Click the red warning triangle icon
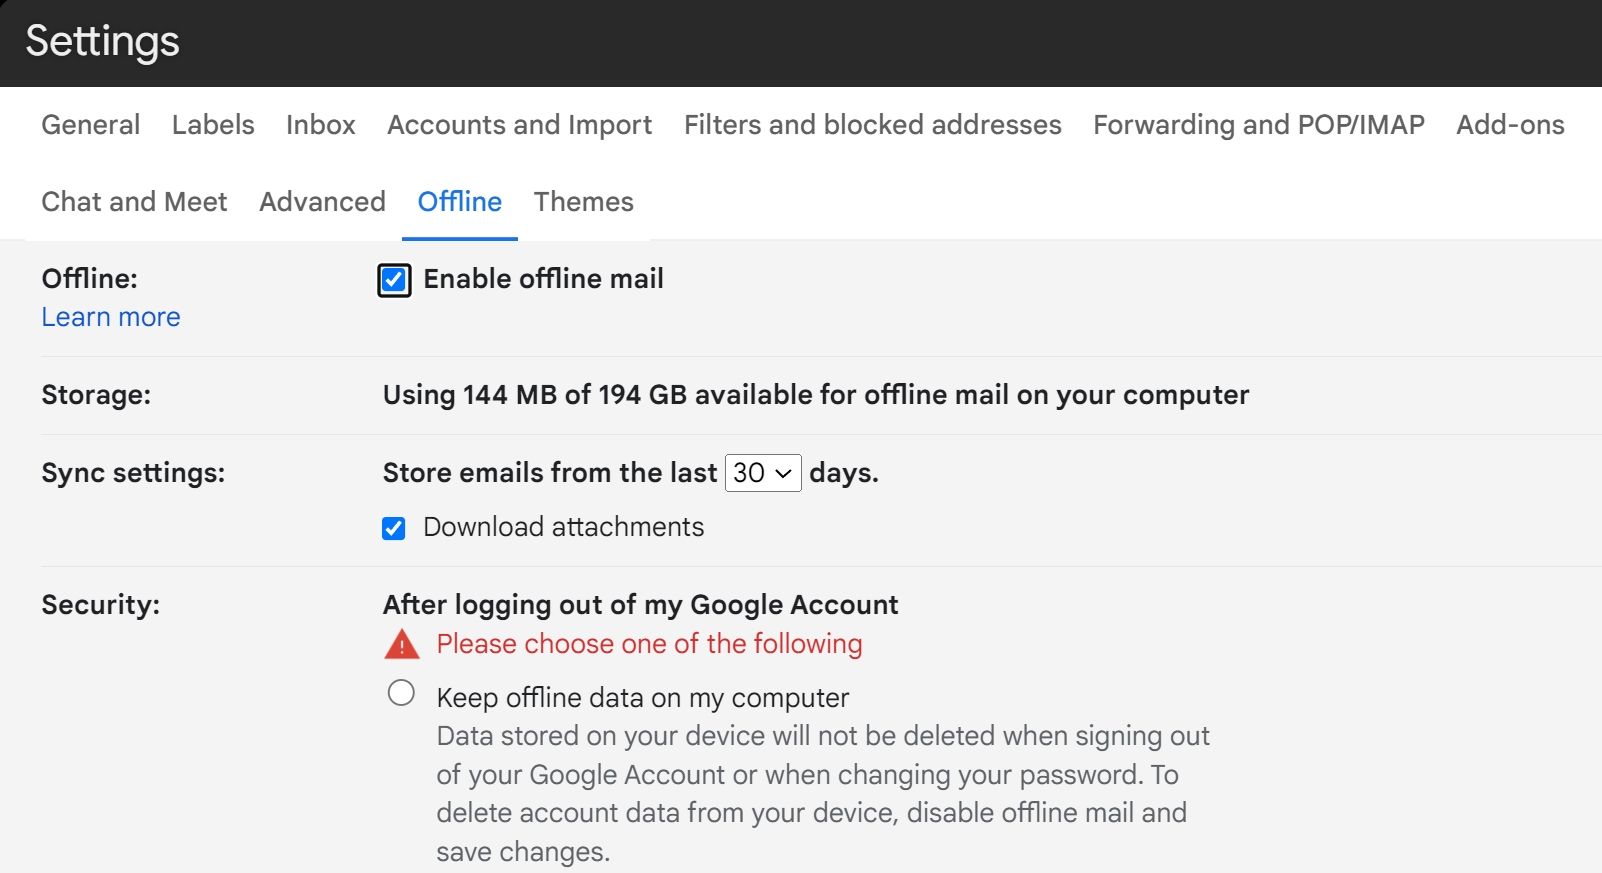The width and height of the screenshot is (1602, 873). [400, 644]
